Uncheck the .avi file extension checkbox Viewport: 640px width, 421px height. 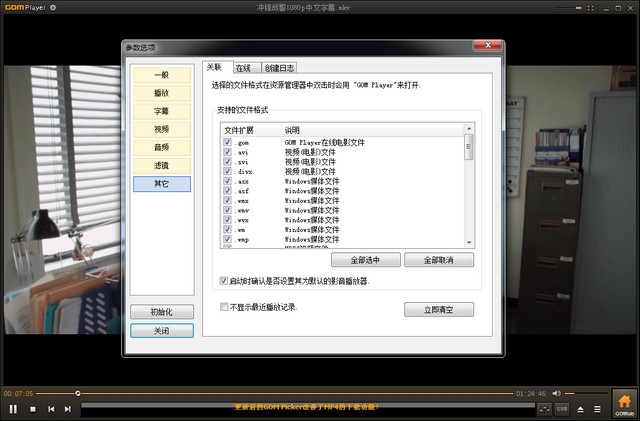[228, 152]
